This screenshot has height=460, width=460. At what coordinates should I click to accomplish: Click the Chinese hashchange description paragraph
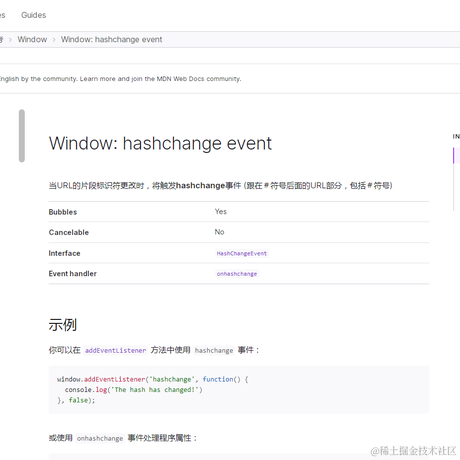pyautogui.click(x=220, y=185)
